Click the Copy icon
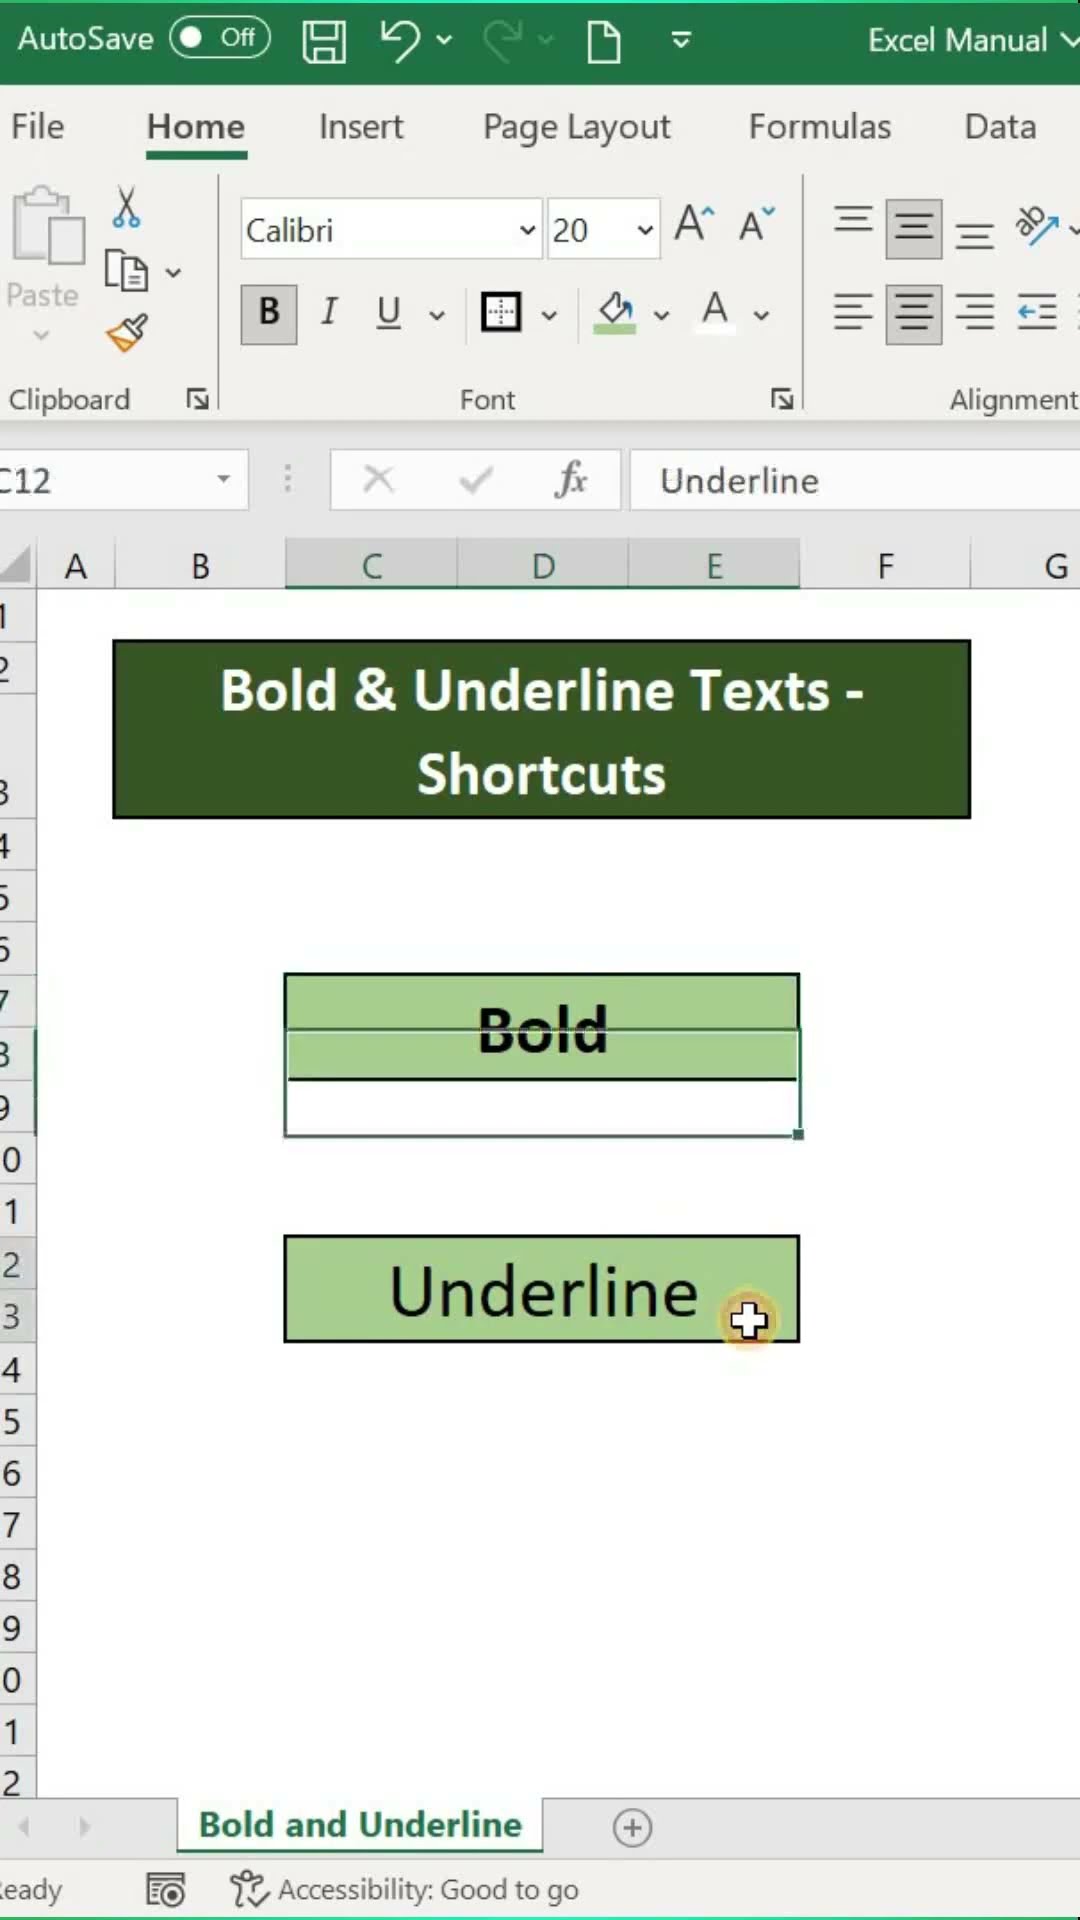Viewport: 1080px width, 1920px height. (126, 271)
